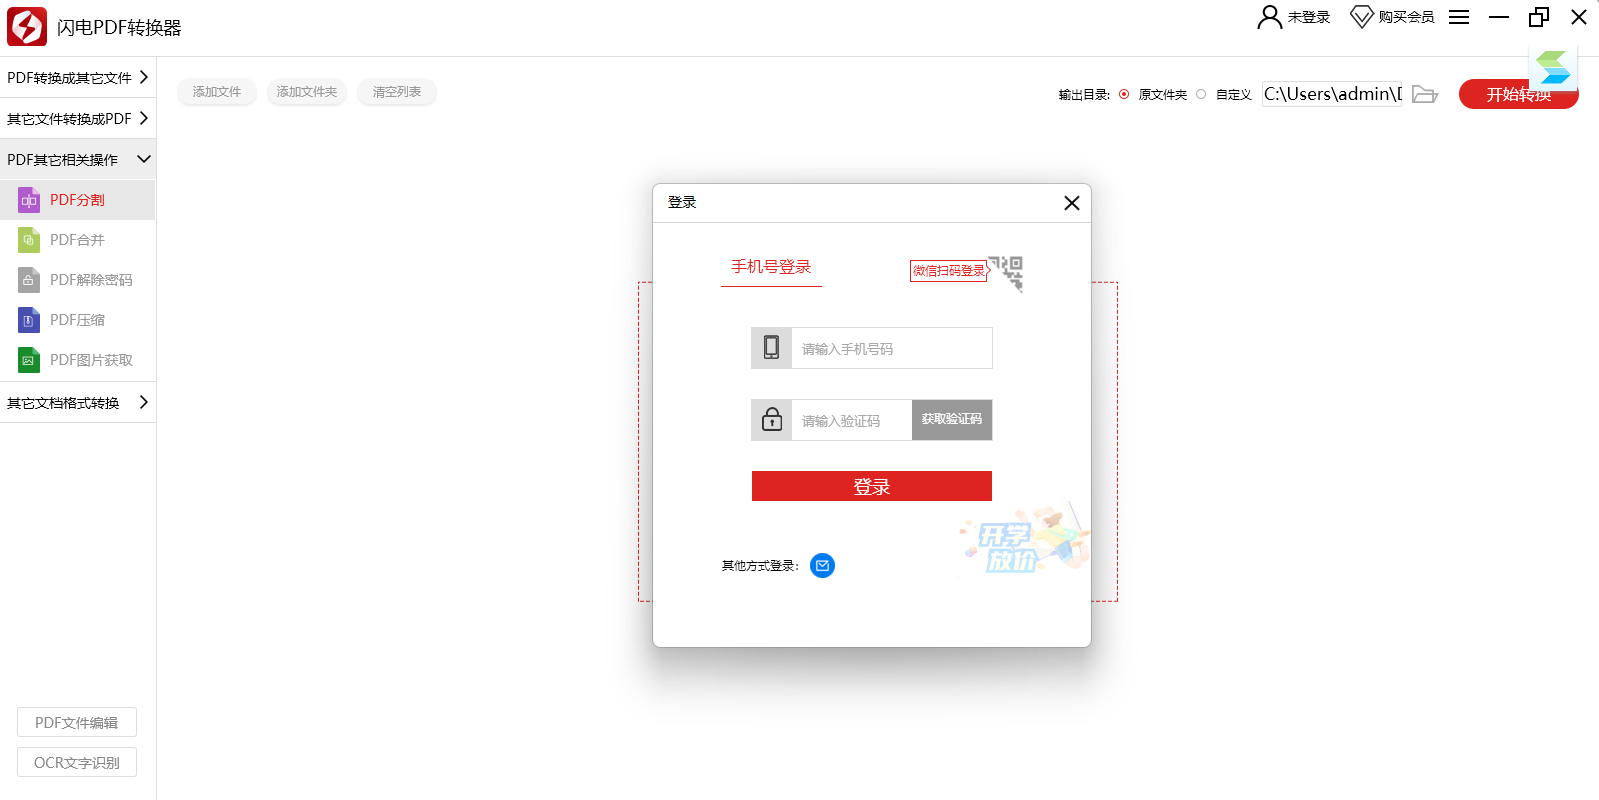Switch to 微信扫码登录 option
The height and width of the screenshot is (800, 1599).
pos(948,271)
